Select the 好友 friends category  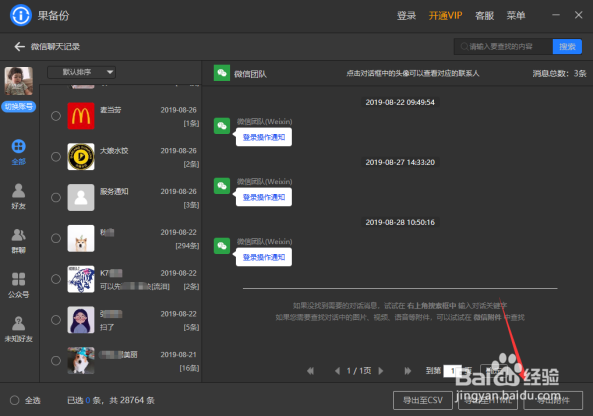pos(19,196)
